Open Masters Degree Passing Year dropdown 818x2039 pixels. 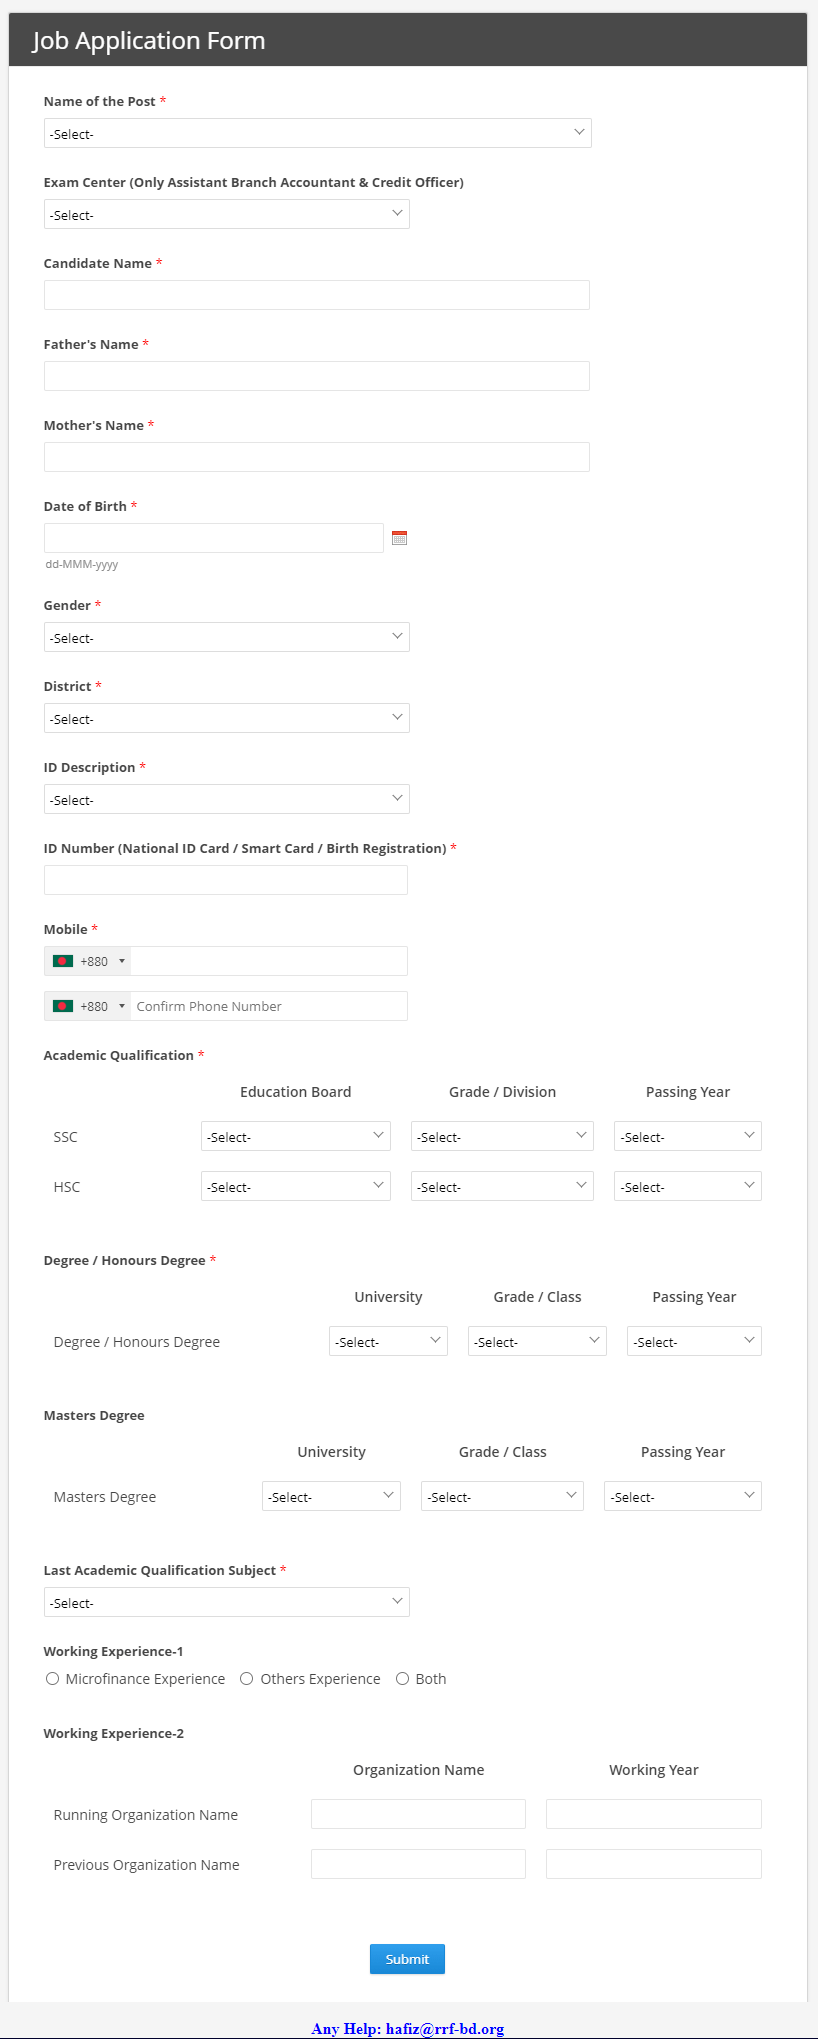pos(683,1496)
